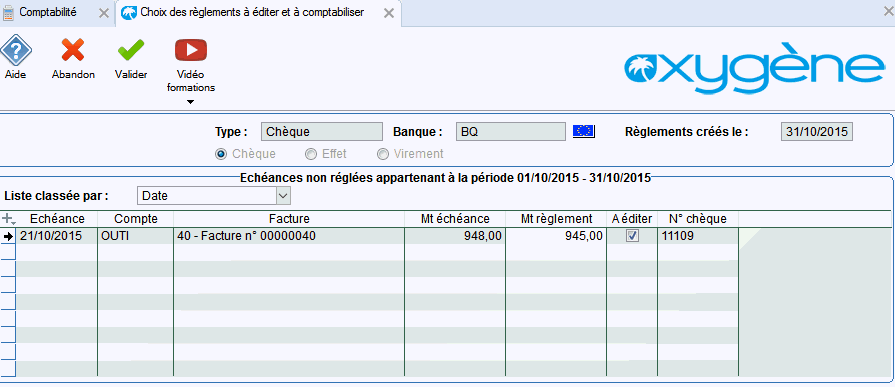Close the Choix des règlements tab
The height and width of the screenshot is (387, 895).
click(x=389, y=13)
